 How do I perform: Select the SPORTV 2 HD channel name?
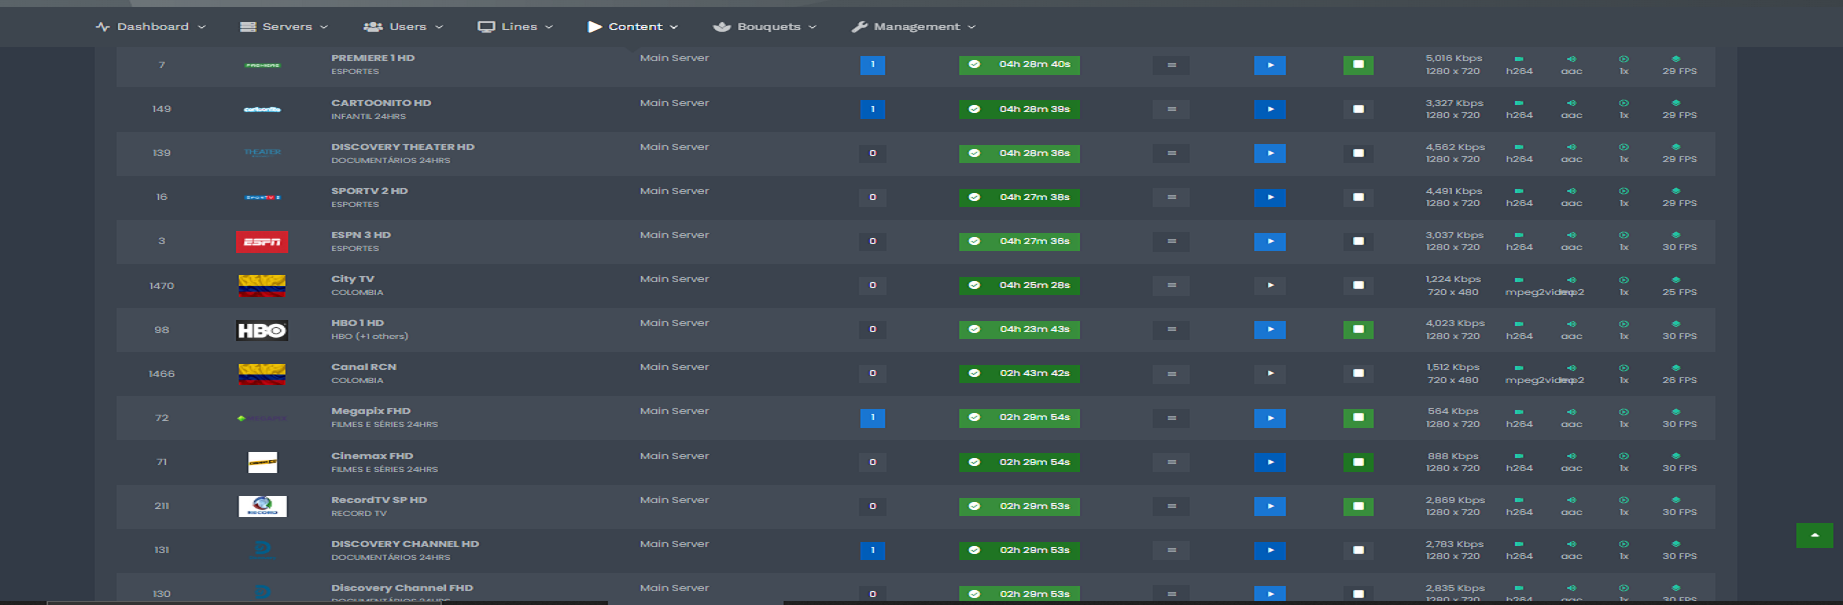[x=370, y=191]
